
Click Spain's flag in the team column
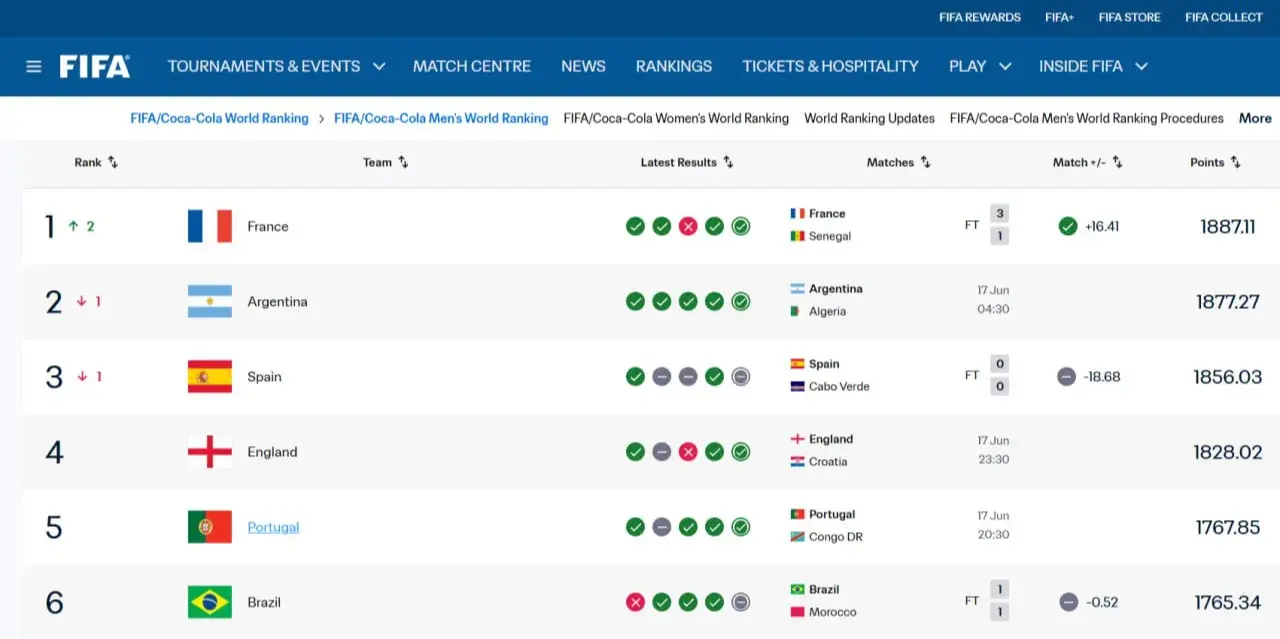coord(210,376)
